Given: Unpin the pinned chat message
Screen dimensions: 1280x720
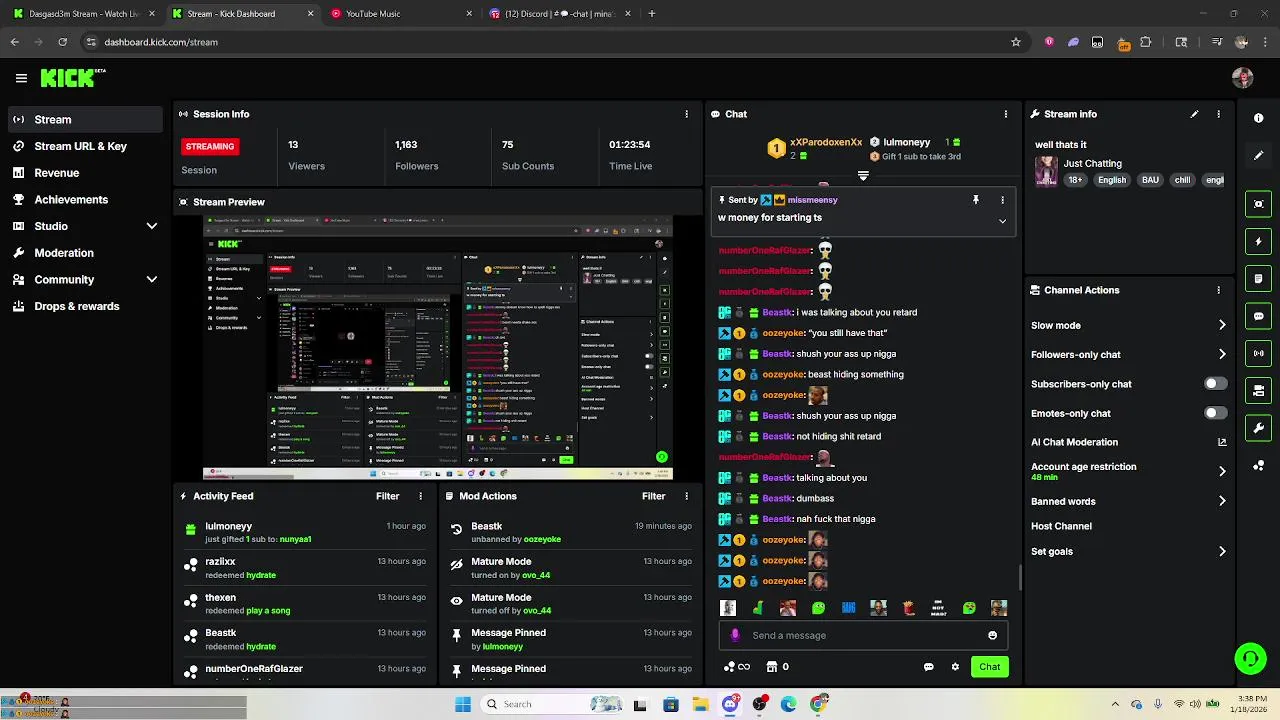Looking at the screenshot, I should tap(976, 200).
